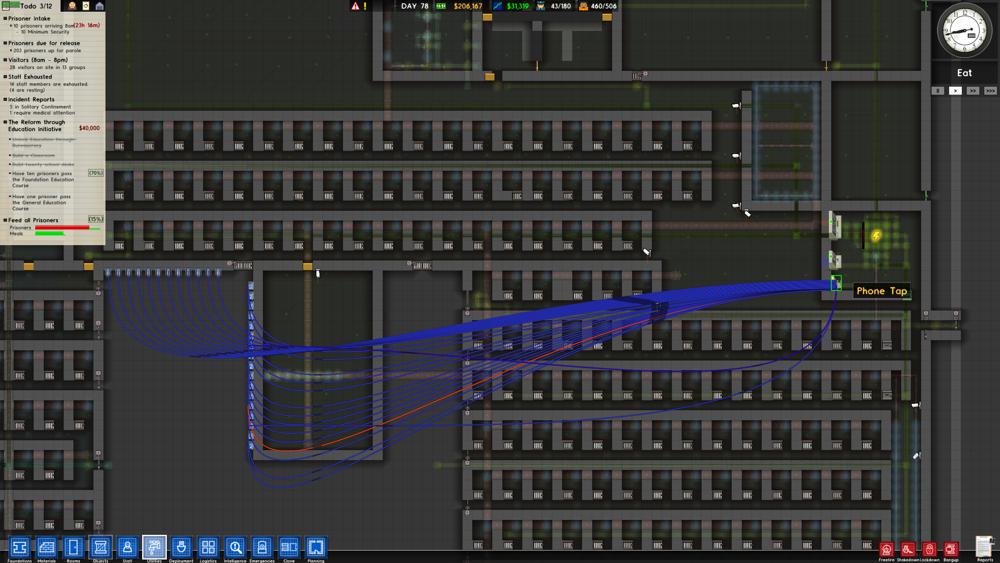
Task: Set game to normal play speed
Action: coord(955,91)
